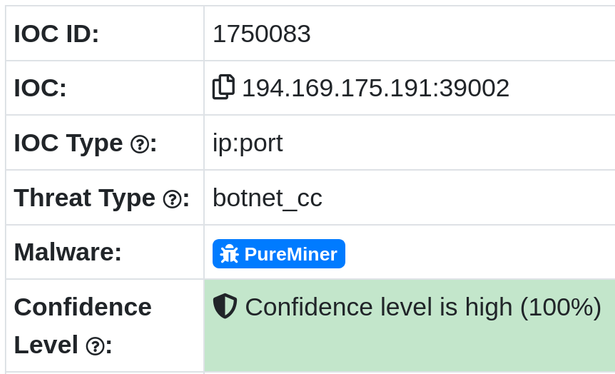Screen dimensions: 615x374
Task: Click the shield icon beside the confidence text
Action: click(225, 306)
